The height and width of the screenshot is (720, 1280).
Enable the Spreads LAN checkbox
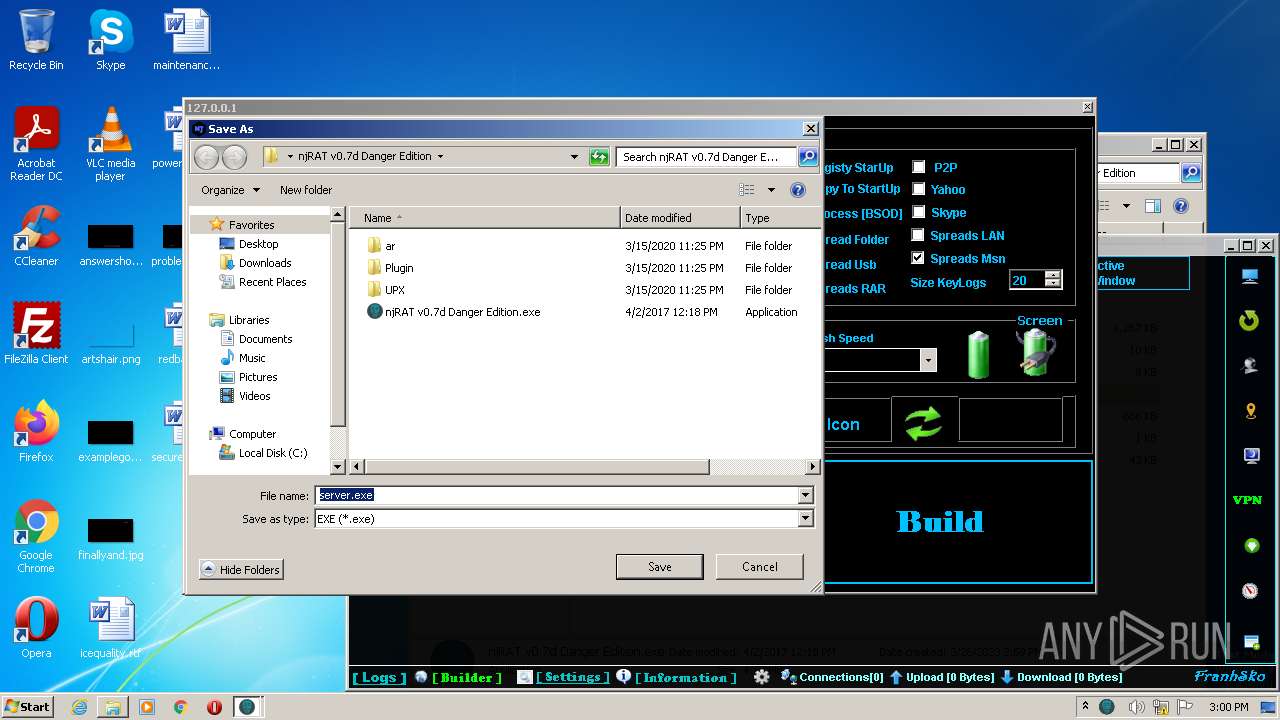(918, 235)
